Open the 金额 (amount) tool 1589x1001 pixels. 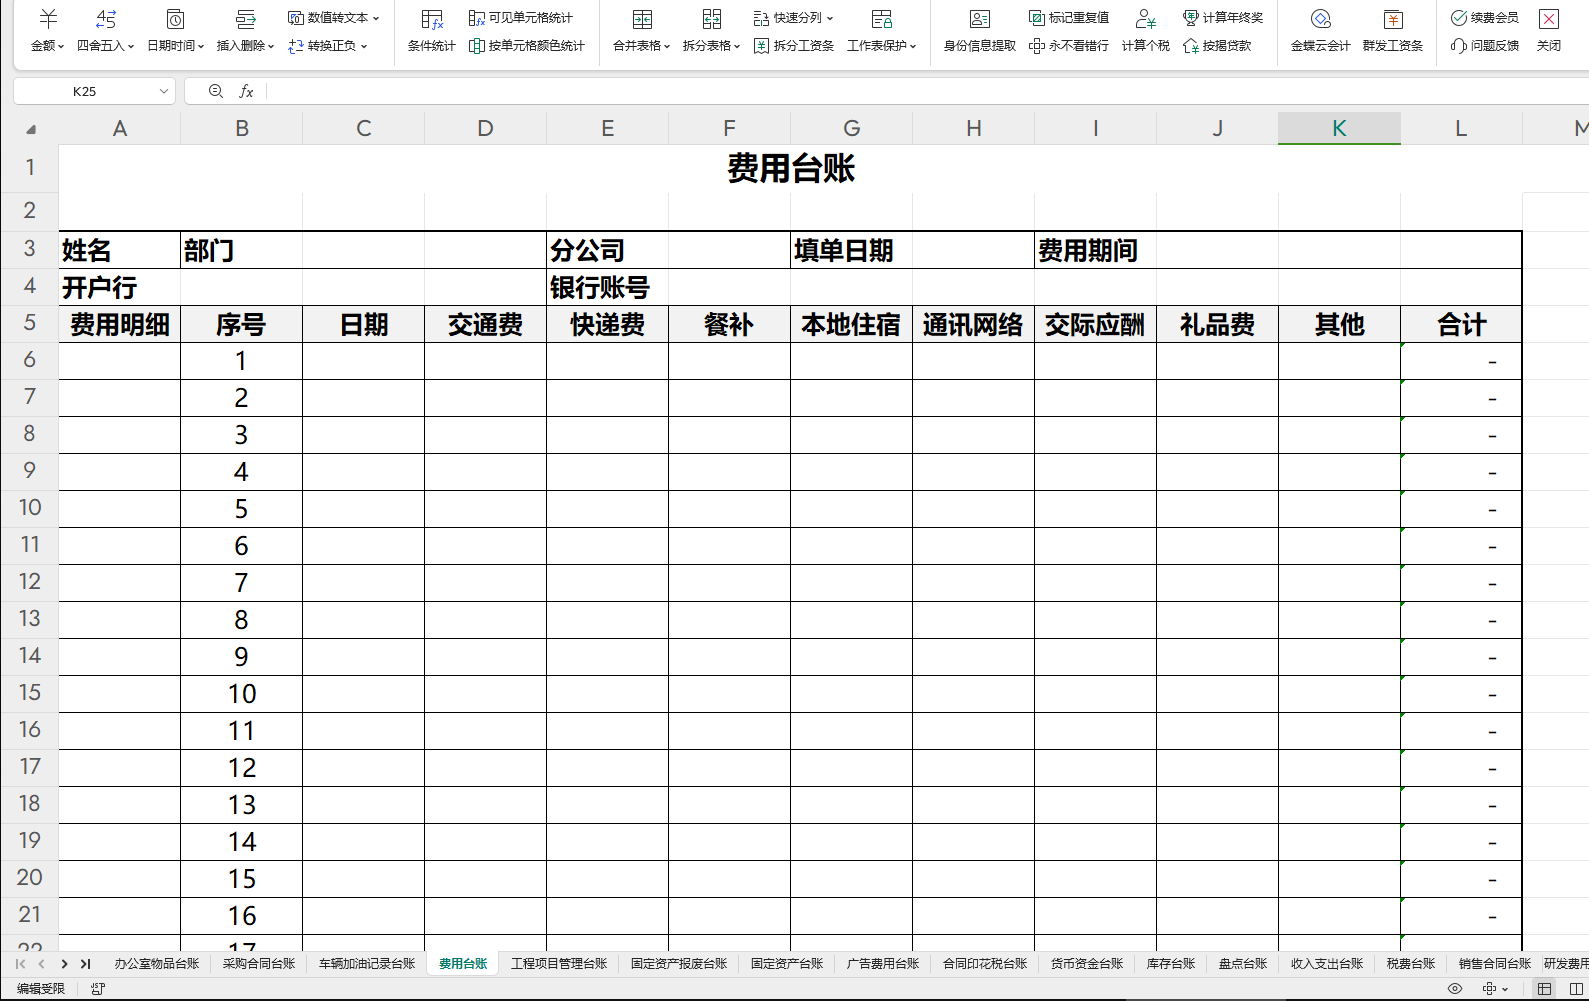coord(47,30)
